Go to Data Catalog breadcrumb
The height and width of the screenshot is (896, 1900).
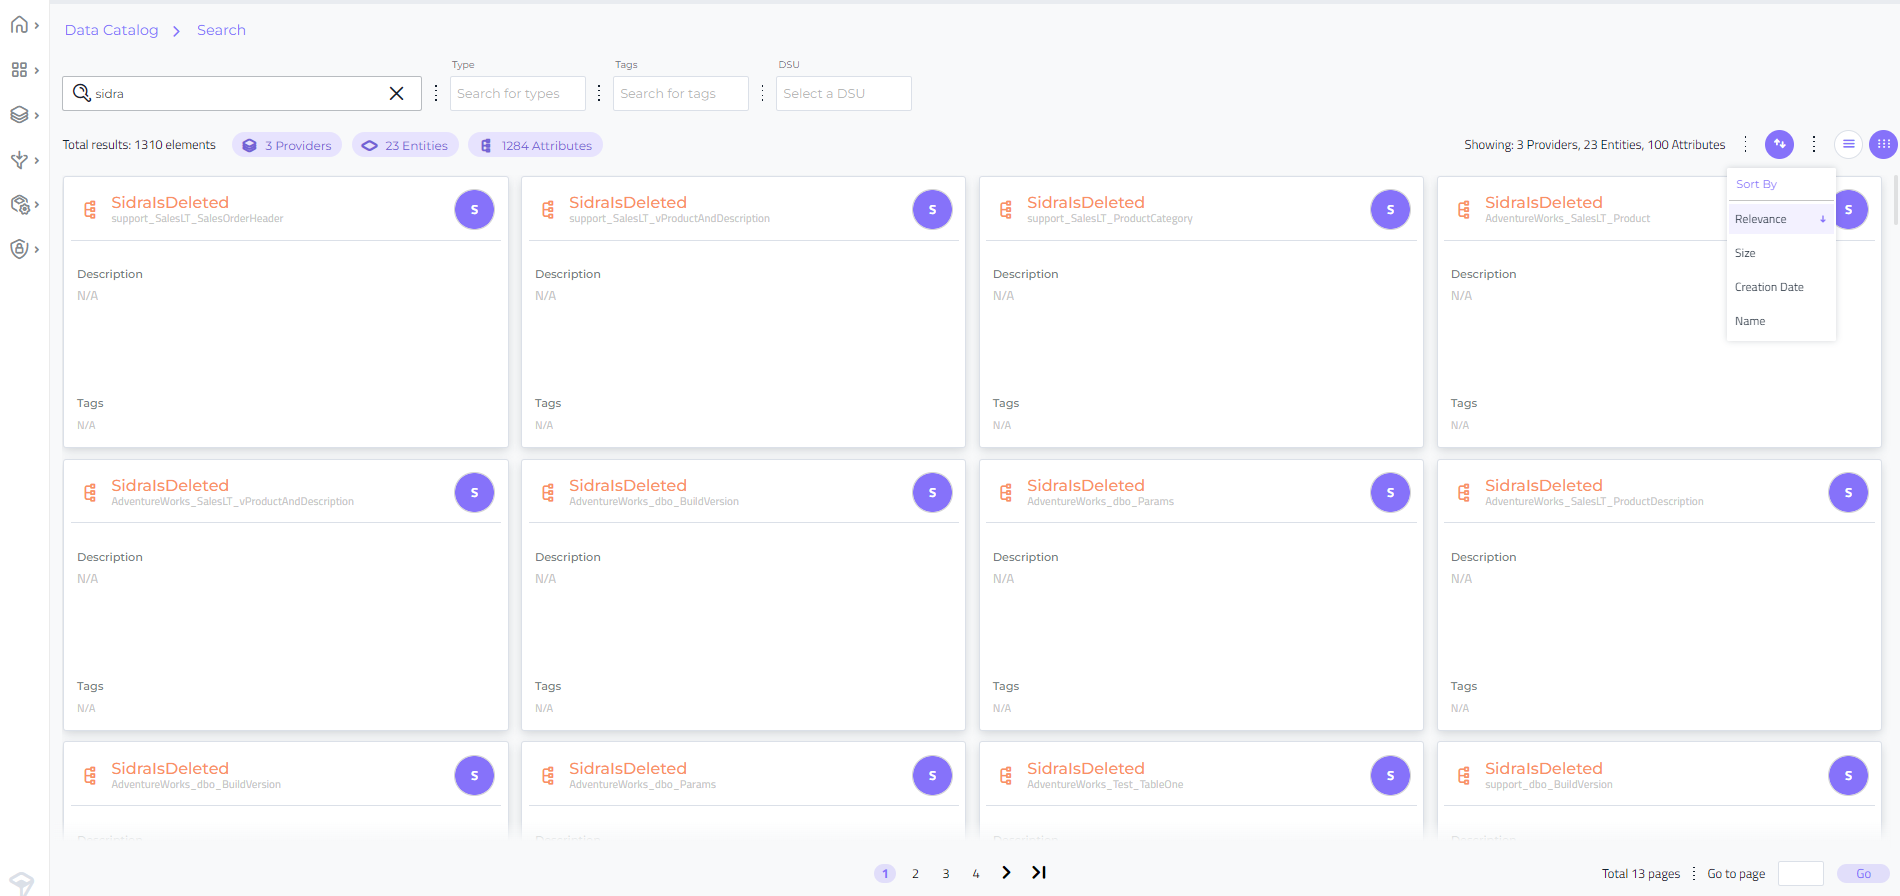pos(111,30)
